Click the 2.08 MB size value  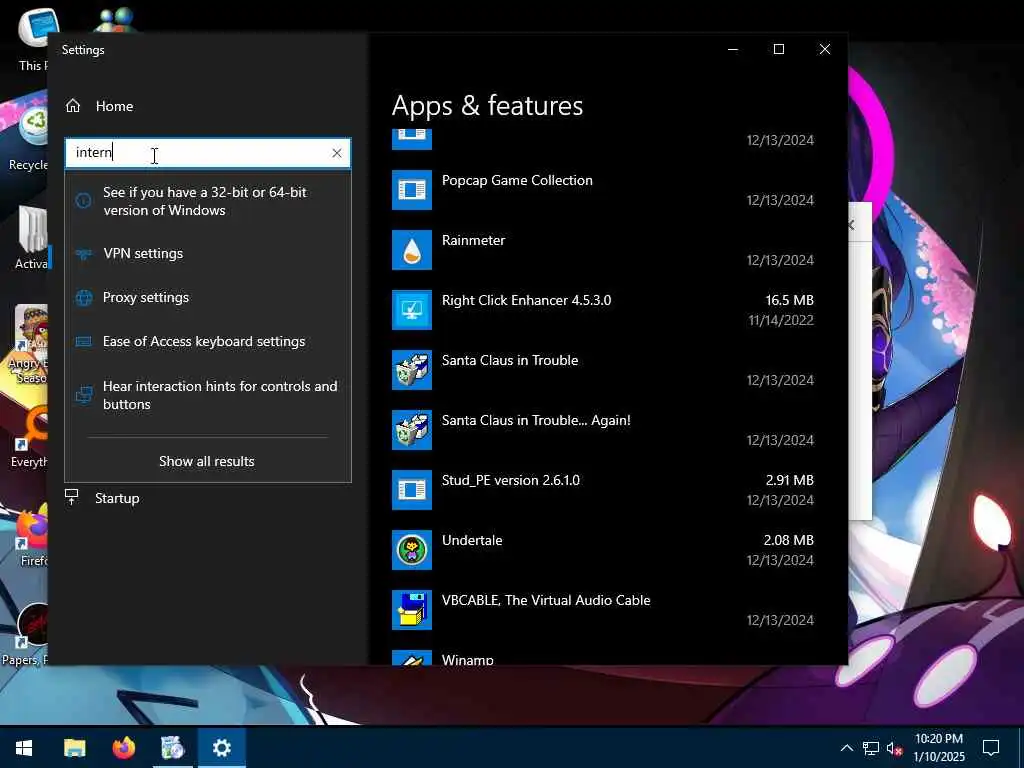coord(788,541)
